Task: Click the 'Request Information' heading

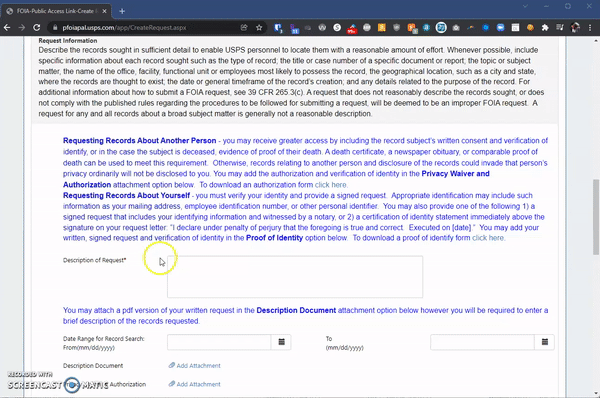Action: pos(68,41)
